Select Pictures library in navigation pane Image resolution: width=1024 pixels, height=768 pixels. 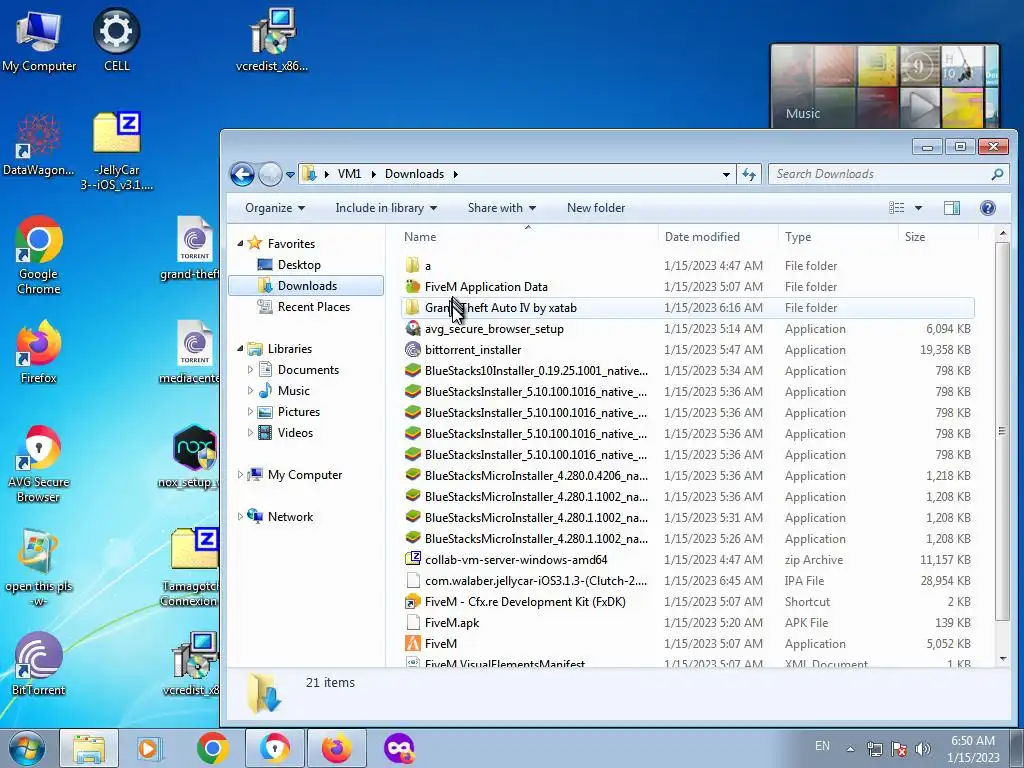click(x=298, y=411)
